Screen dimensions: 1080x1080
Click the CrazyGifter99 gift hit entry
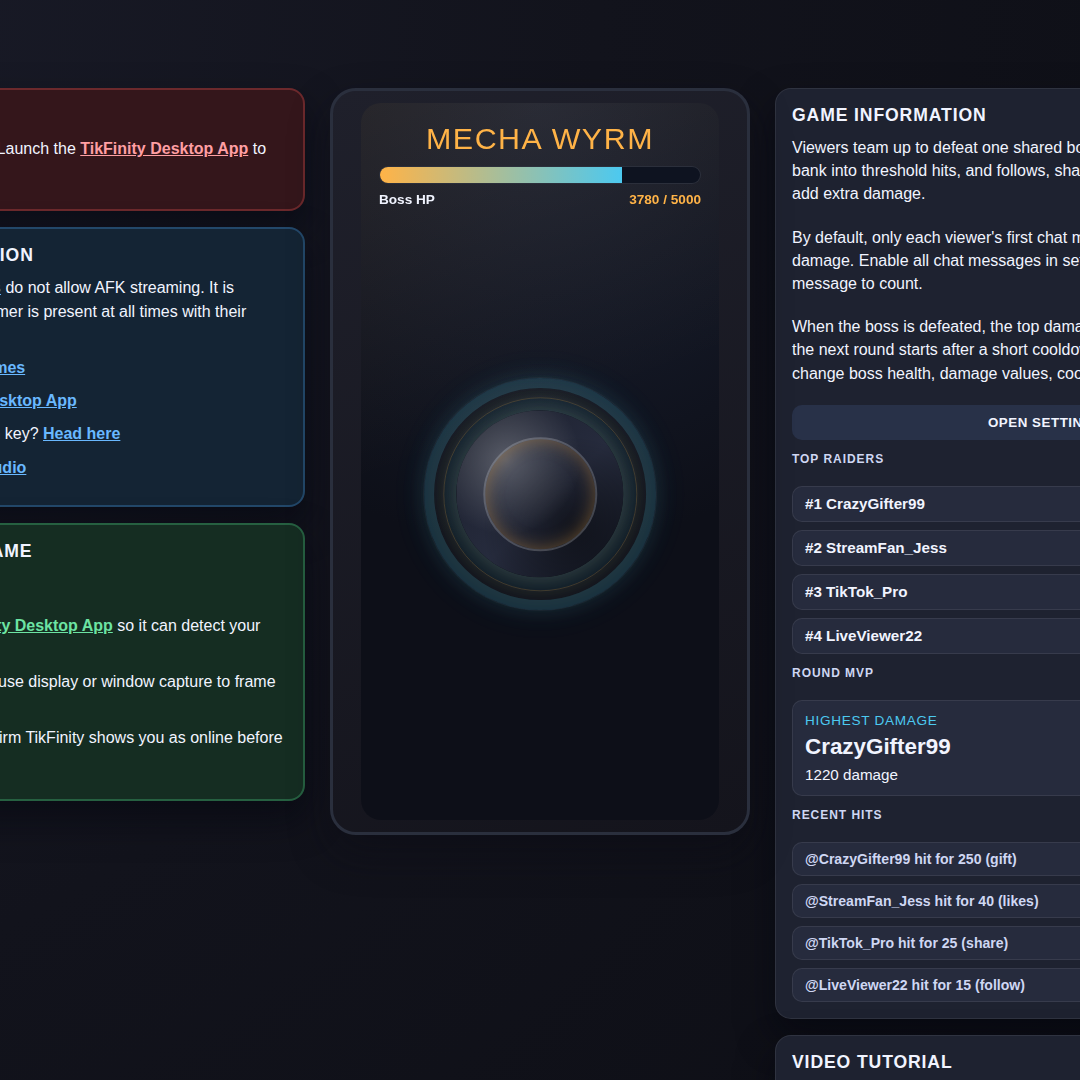click(936, 859)
